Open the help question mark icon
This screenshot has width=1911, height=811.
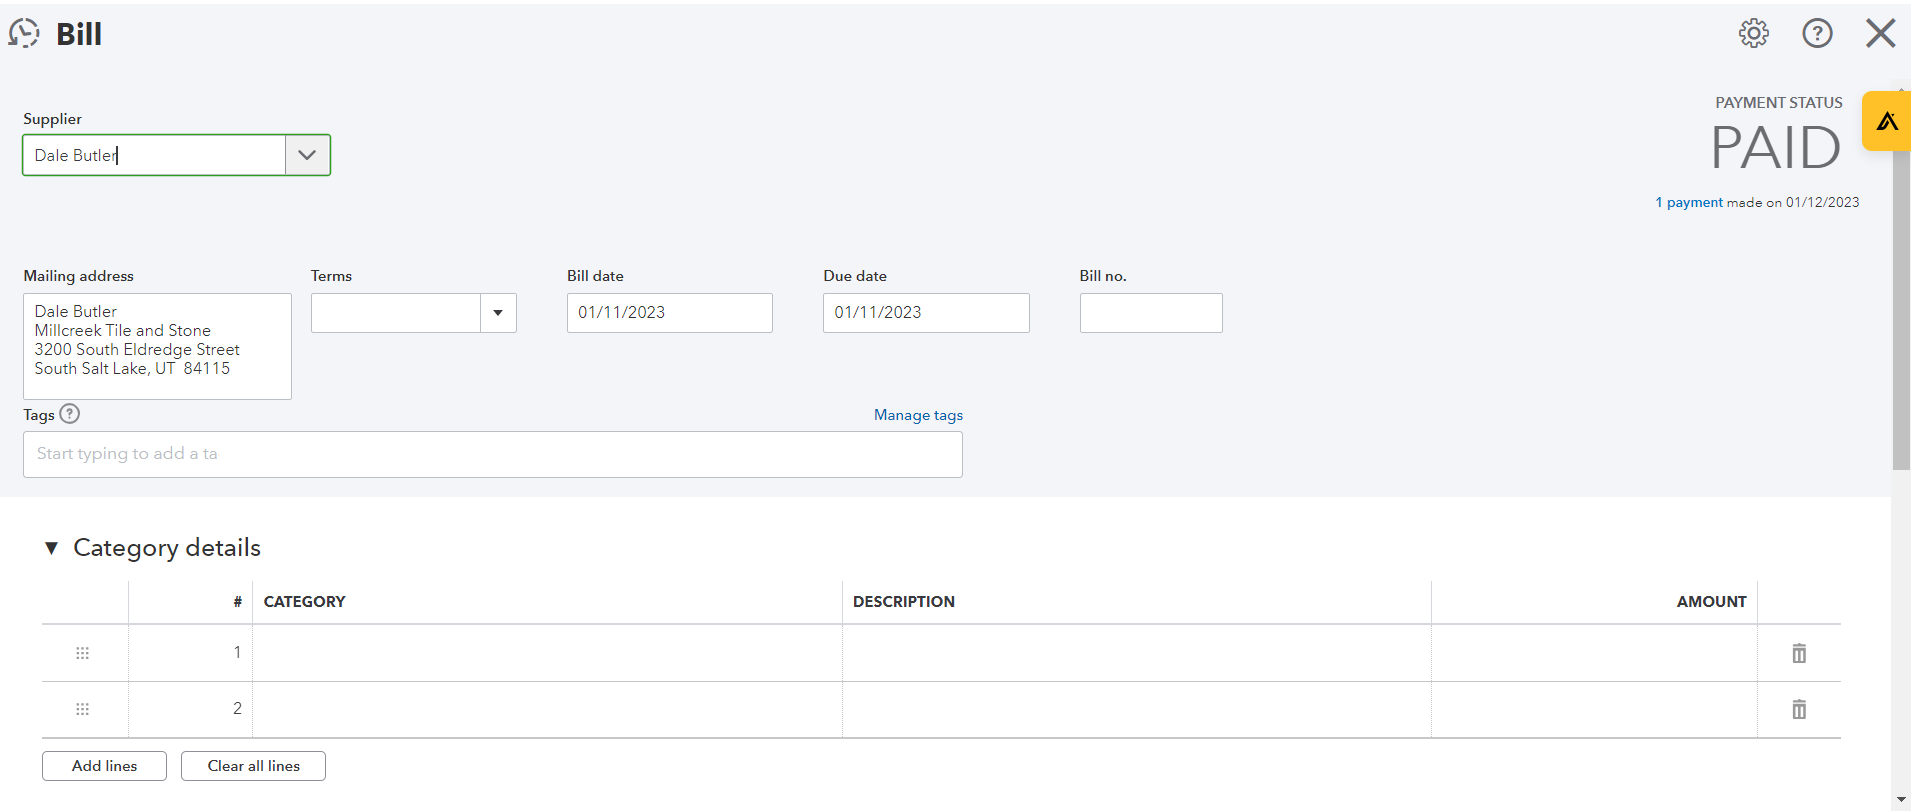(x=1817, y=34)
